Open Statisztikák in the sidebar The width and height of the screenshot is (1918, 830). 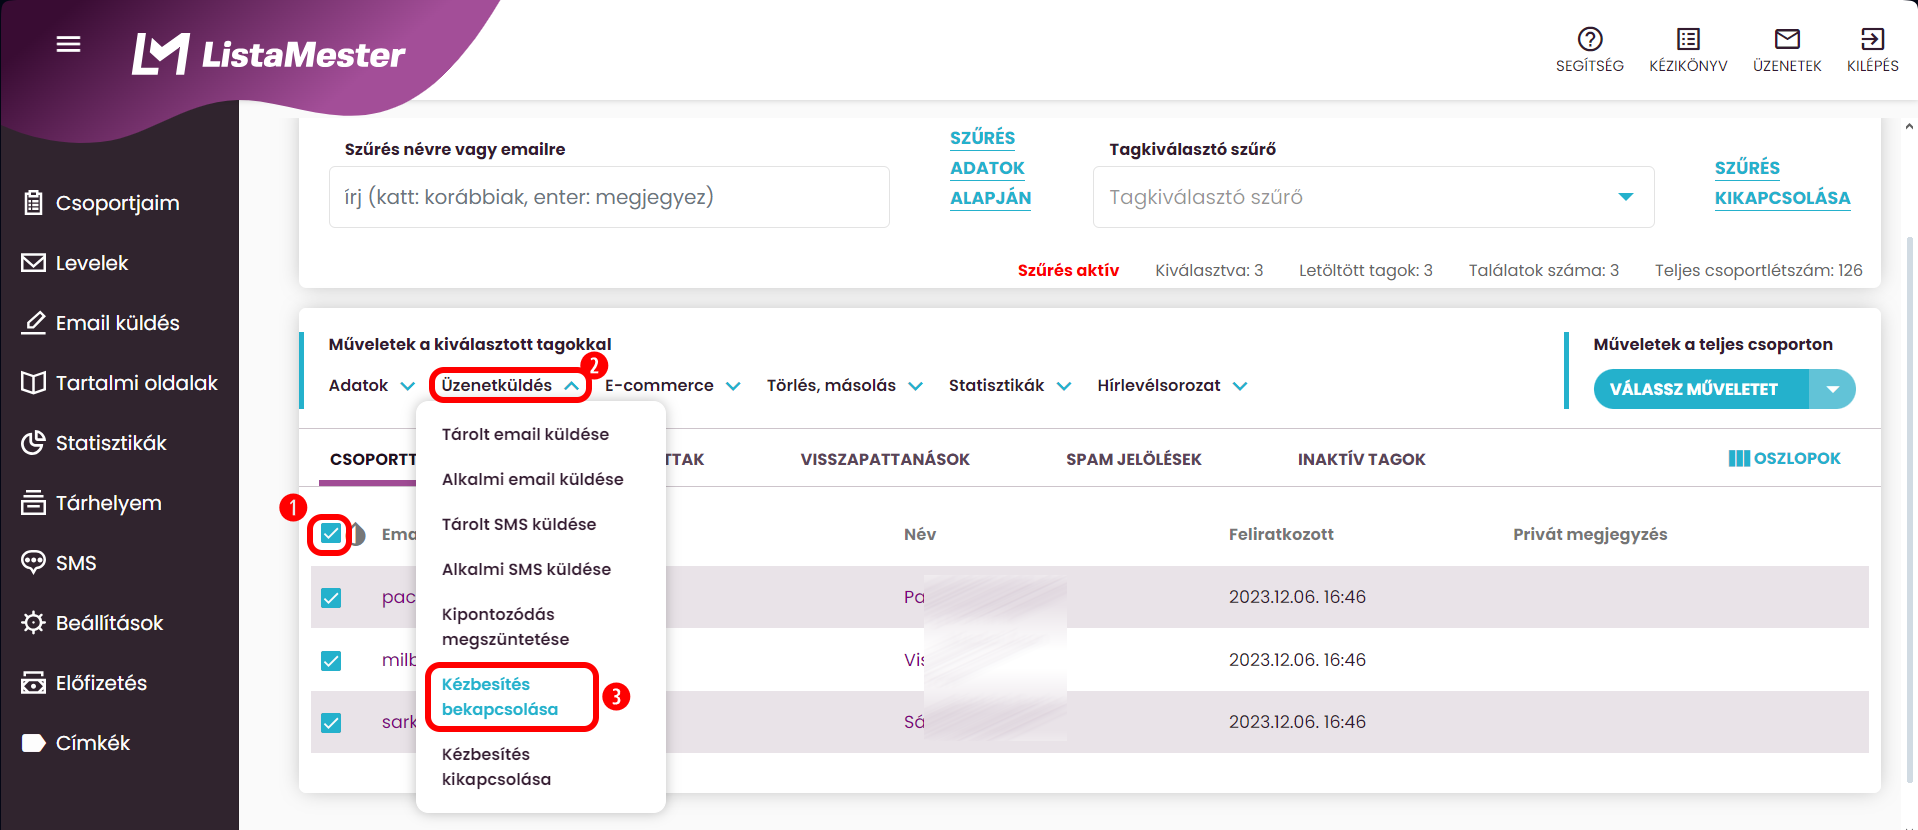pyautogui.click(x=110, y=443)
